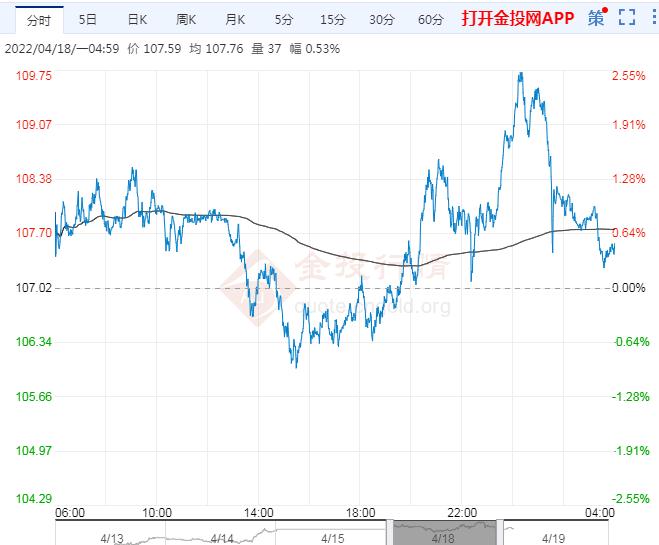Click 4/13 in the bottom navigator

(112, 538)
